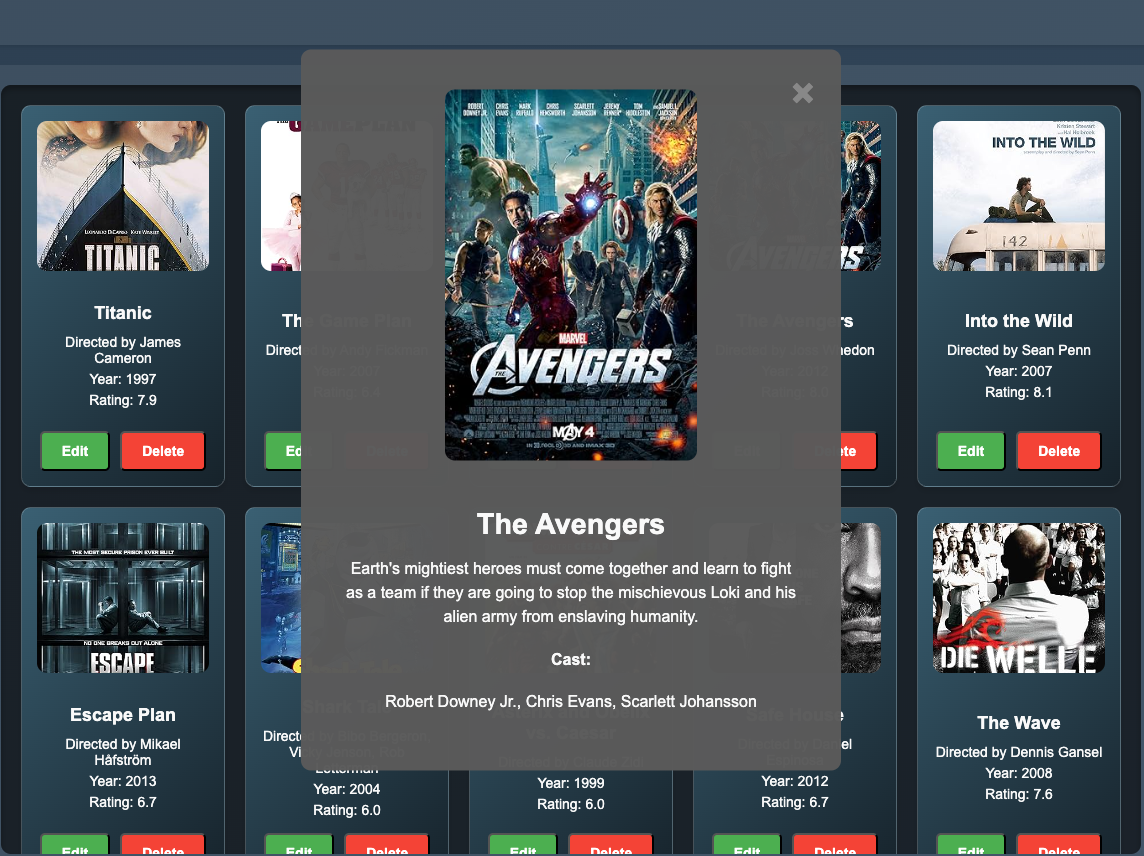This screenshot has height=856, width=1144.
Task: Edit the Into the Wild movie
Action: pyautogui.click(x=970, y=451)
